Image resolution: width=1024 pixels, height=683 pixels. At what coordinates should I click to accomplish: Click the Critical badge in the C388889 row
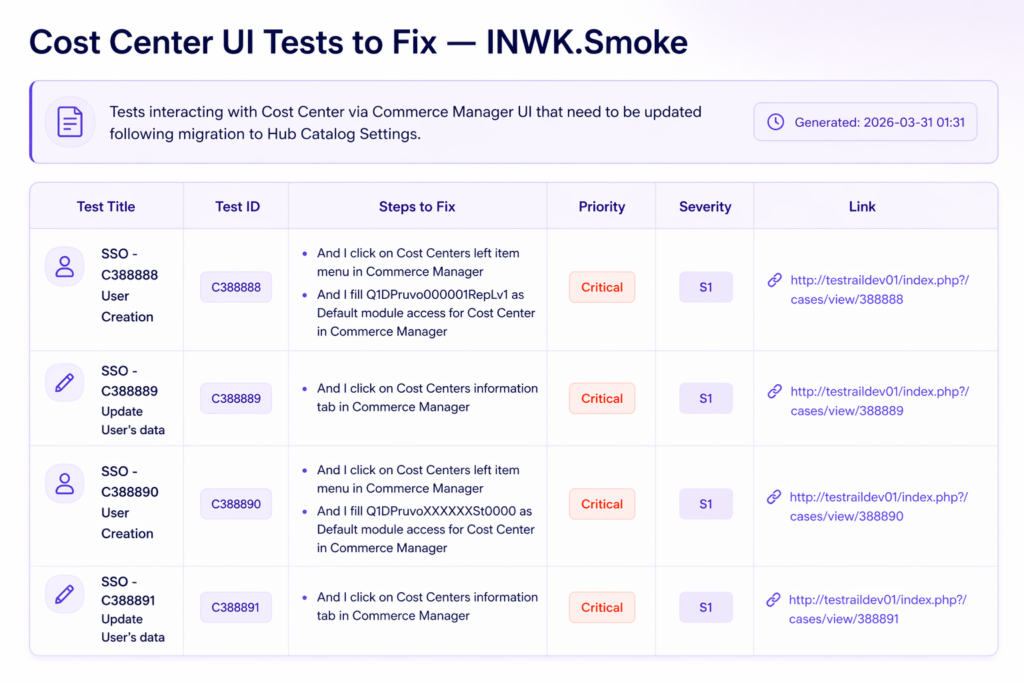(x=602, y=398)
